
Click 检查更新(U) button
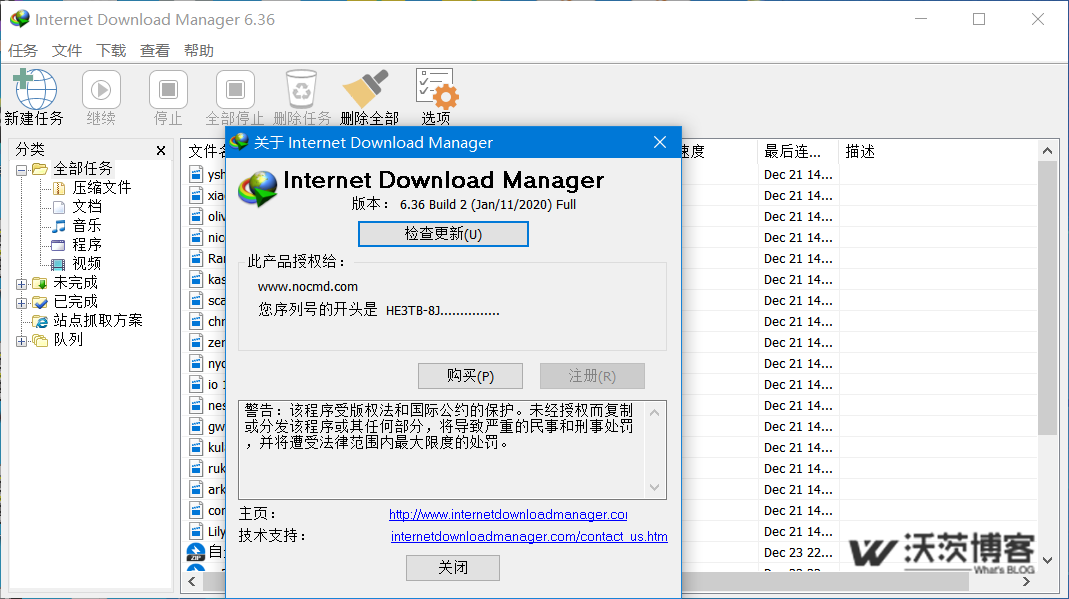pyautogui.click(x=443, y=234)
